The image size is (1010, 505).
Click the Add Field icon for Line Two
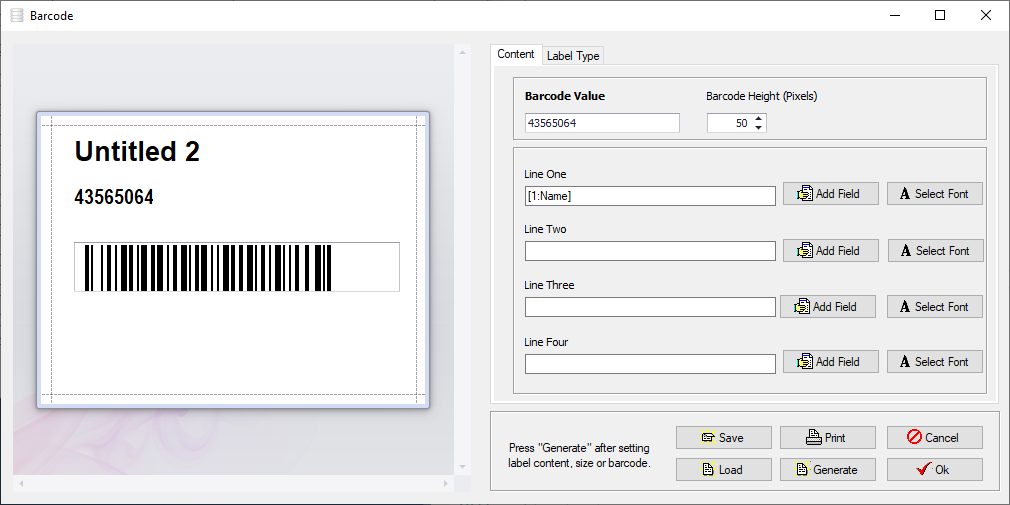tap(805, 251)
